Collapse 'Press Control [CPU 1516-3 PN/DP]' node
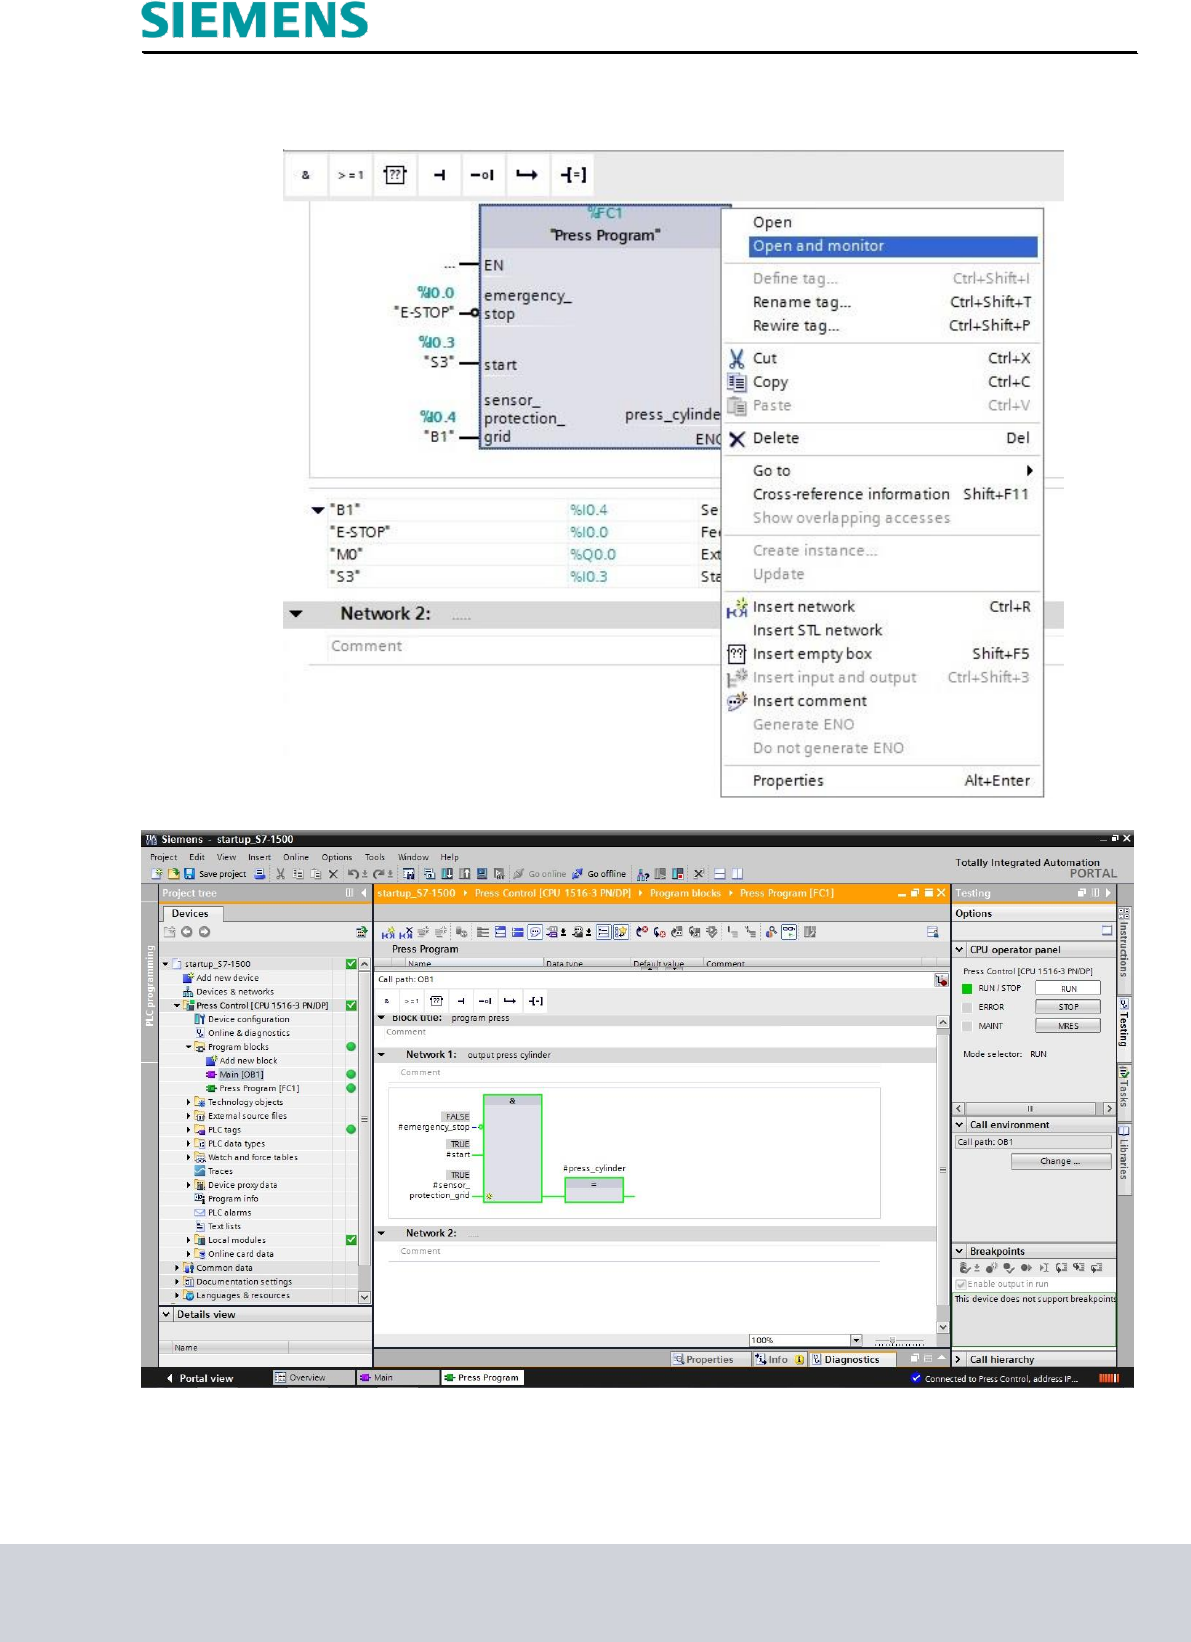The image size is (1191, 1642). pos(178,1006)
